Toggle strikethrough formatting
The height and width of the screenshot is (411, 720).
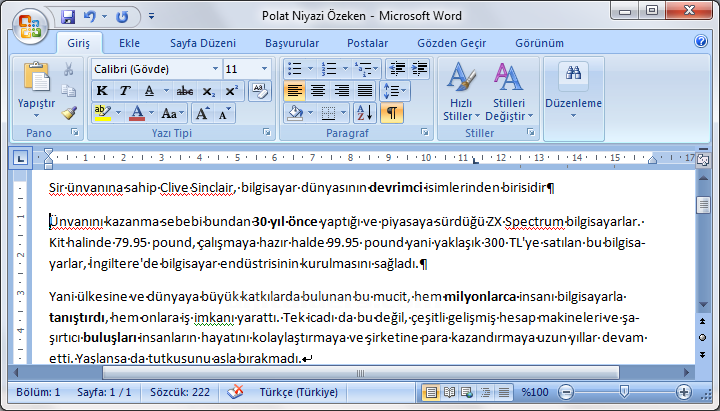click(x=185, y=91)
